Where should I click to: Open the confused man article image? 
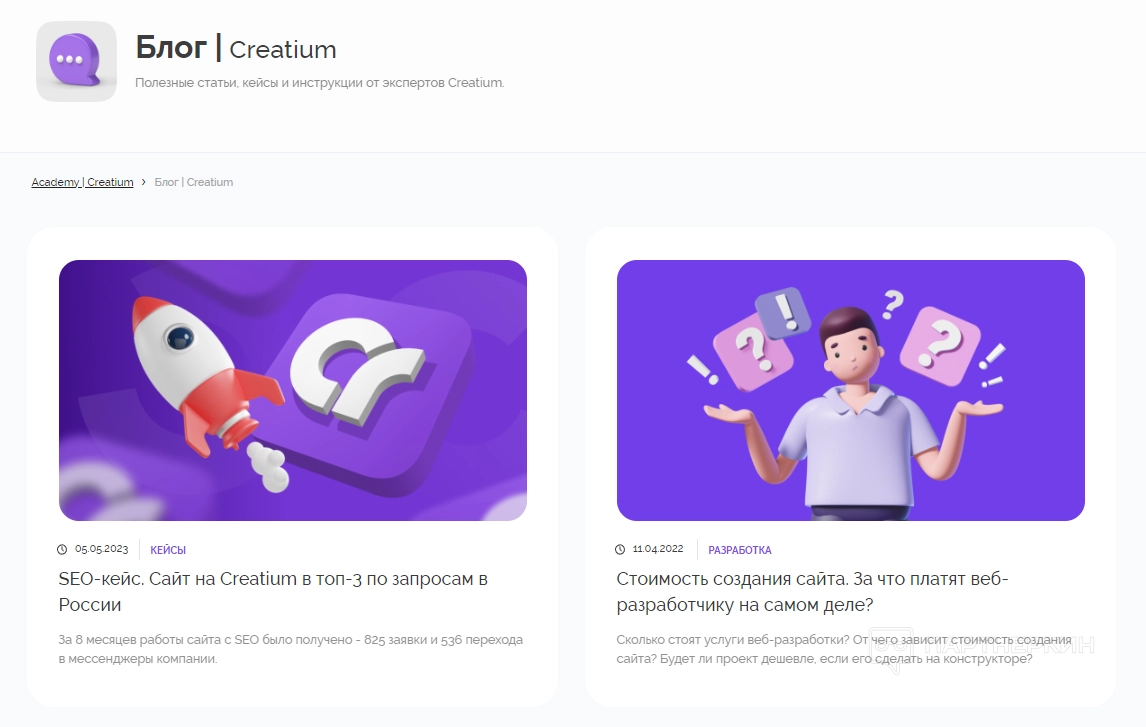pos(851,390)
